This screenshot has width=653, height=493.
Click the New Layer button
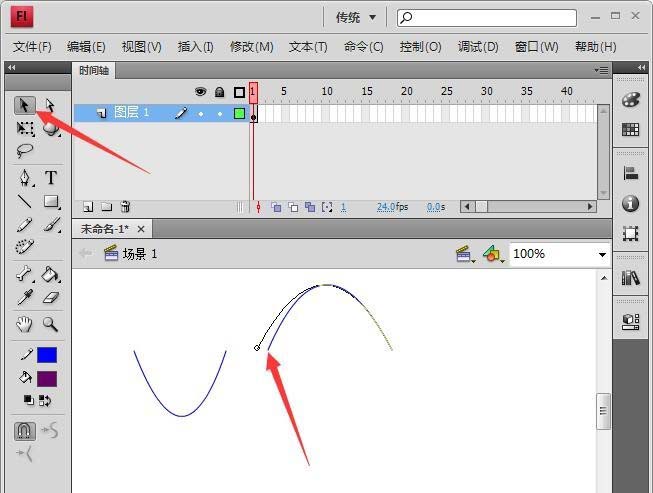click(x=88, y=207)
